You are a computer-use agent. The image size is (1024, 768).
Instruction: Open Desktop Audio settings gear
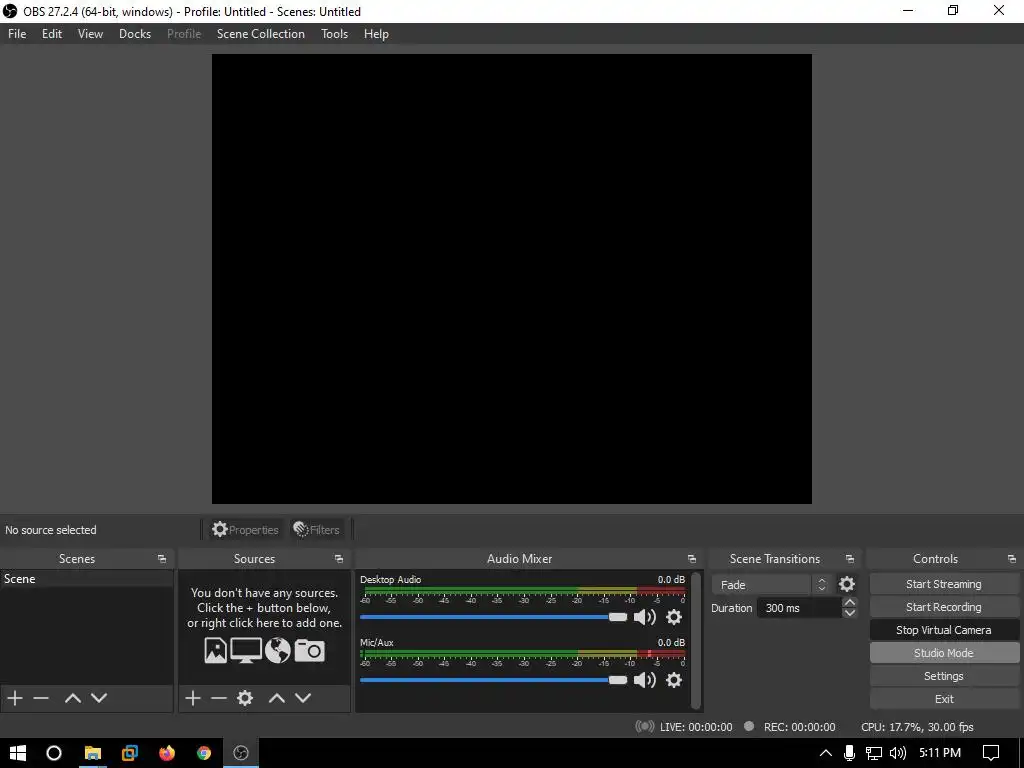[674, 617]
